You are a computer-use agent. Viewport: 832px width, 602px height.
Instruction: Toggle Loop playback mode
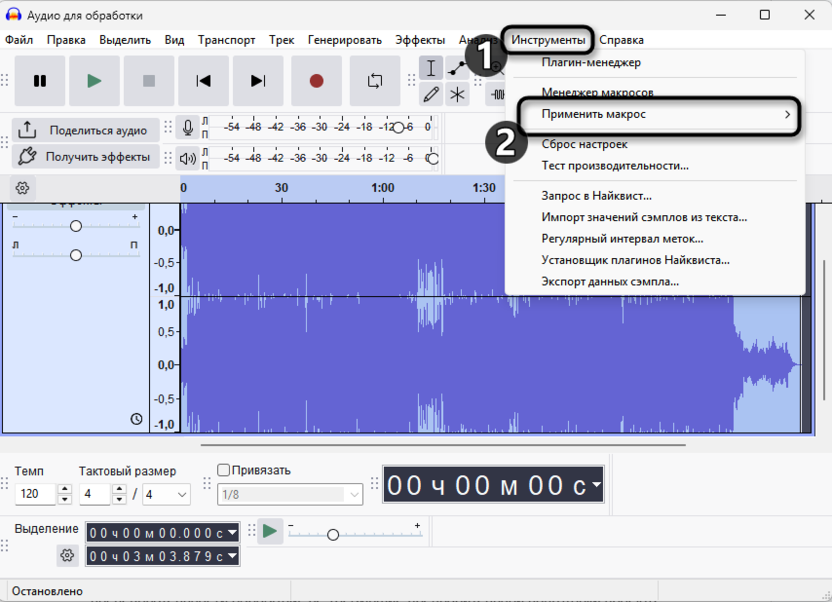[x=374, y=81]
